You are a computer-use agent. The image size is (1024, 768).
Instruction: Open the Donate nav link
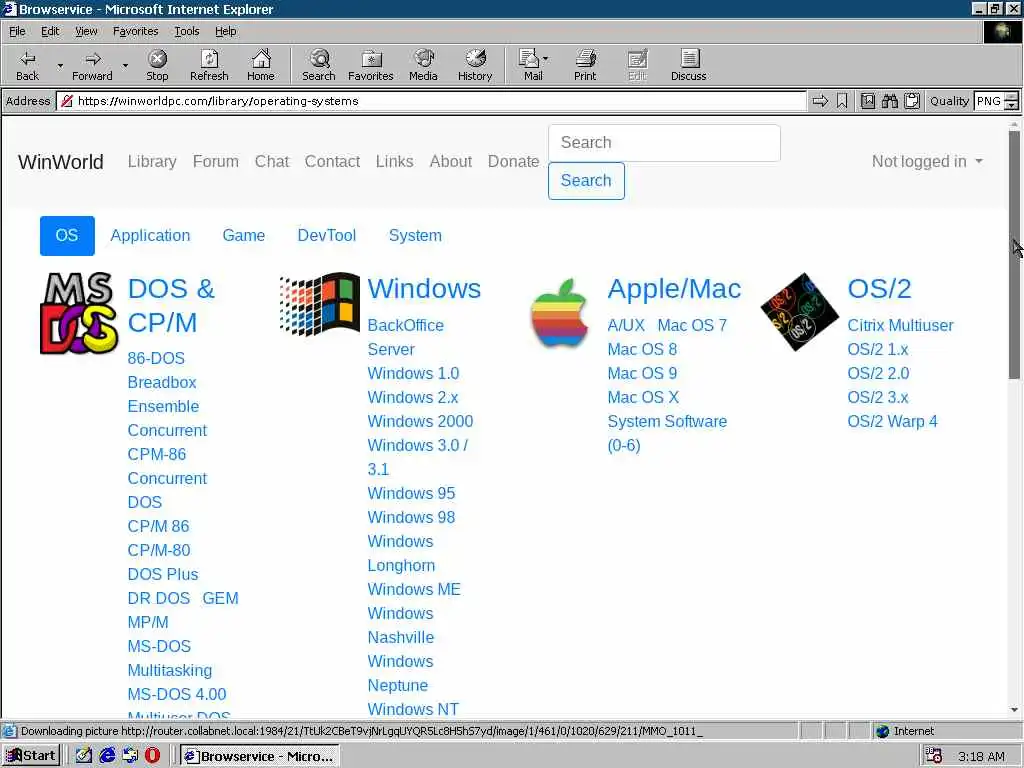tap(513, 161)
